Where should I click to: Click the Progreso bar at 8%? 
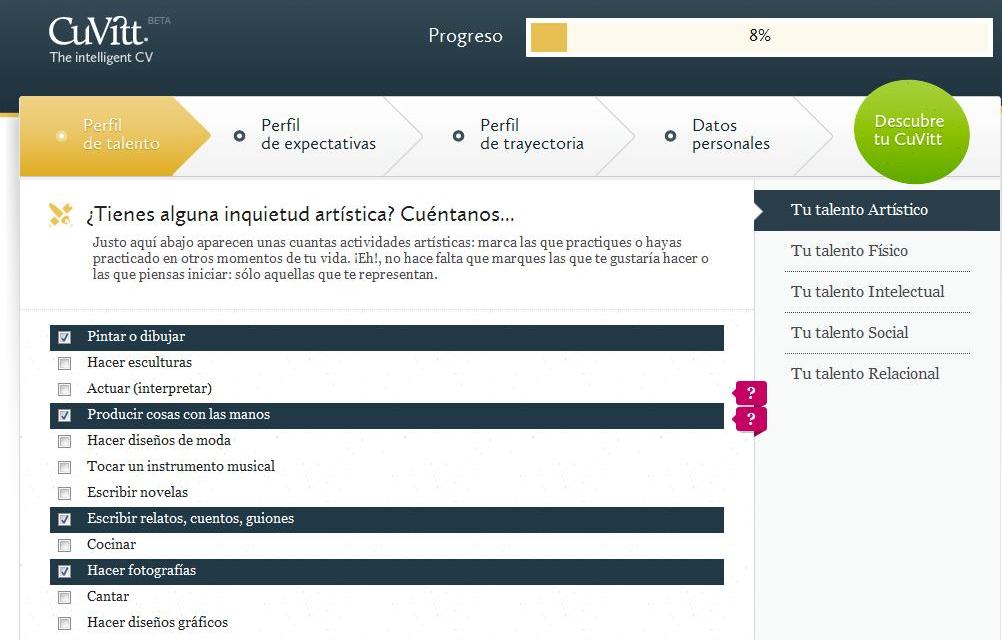point(758,37)
